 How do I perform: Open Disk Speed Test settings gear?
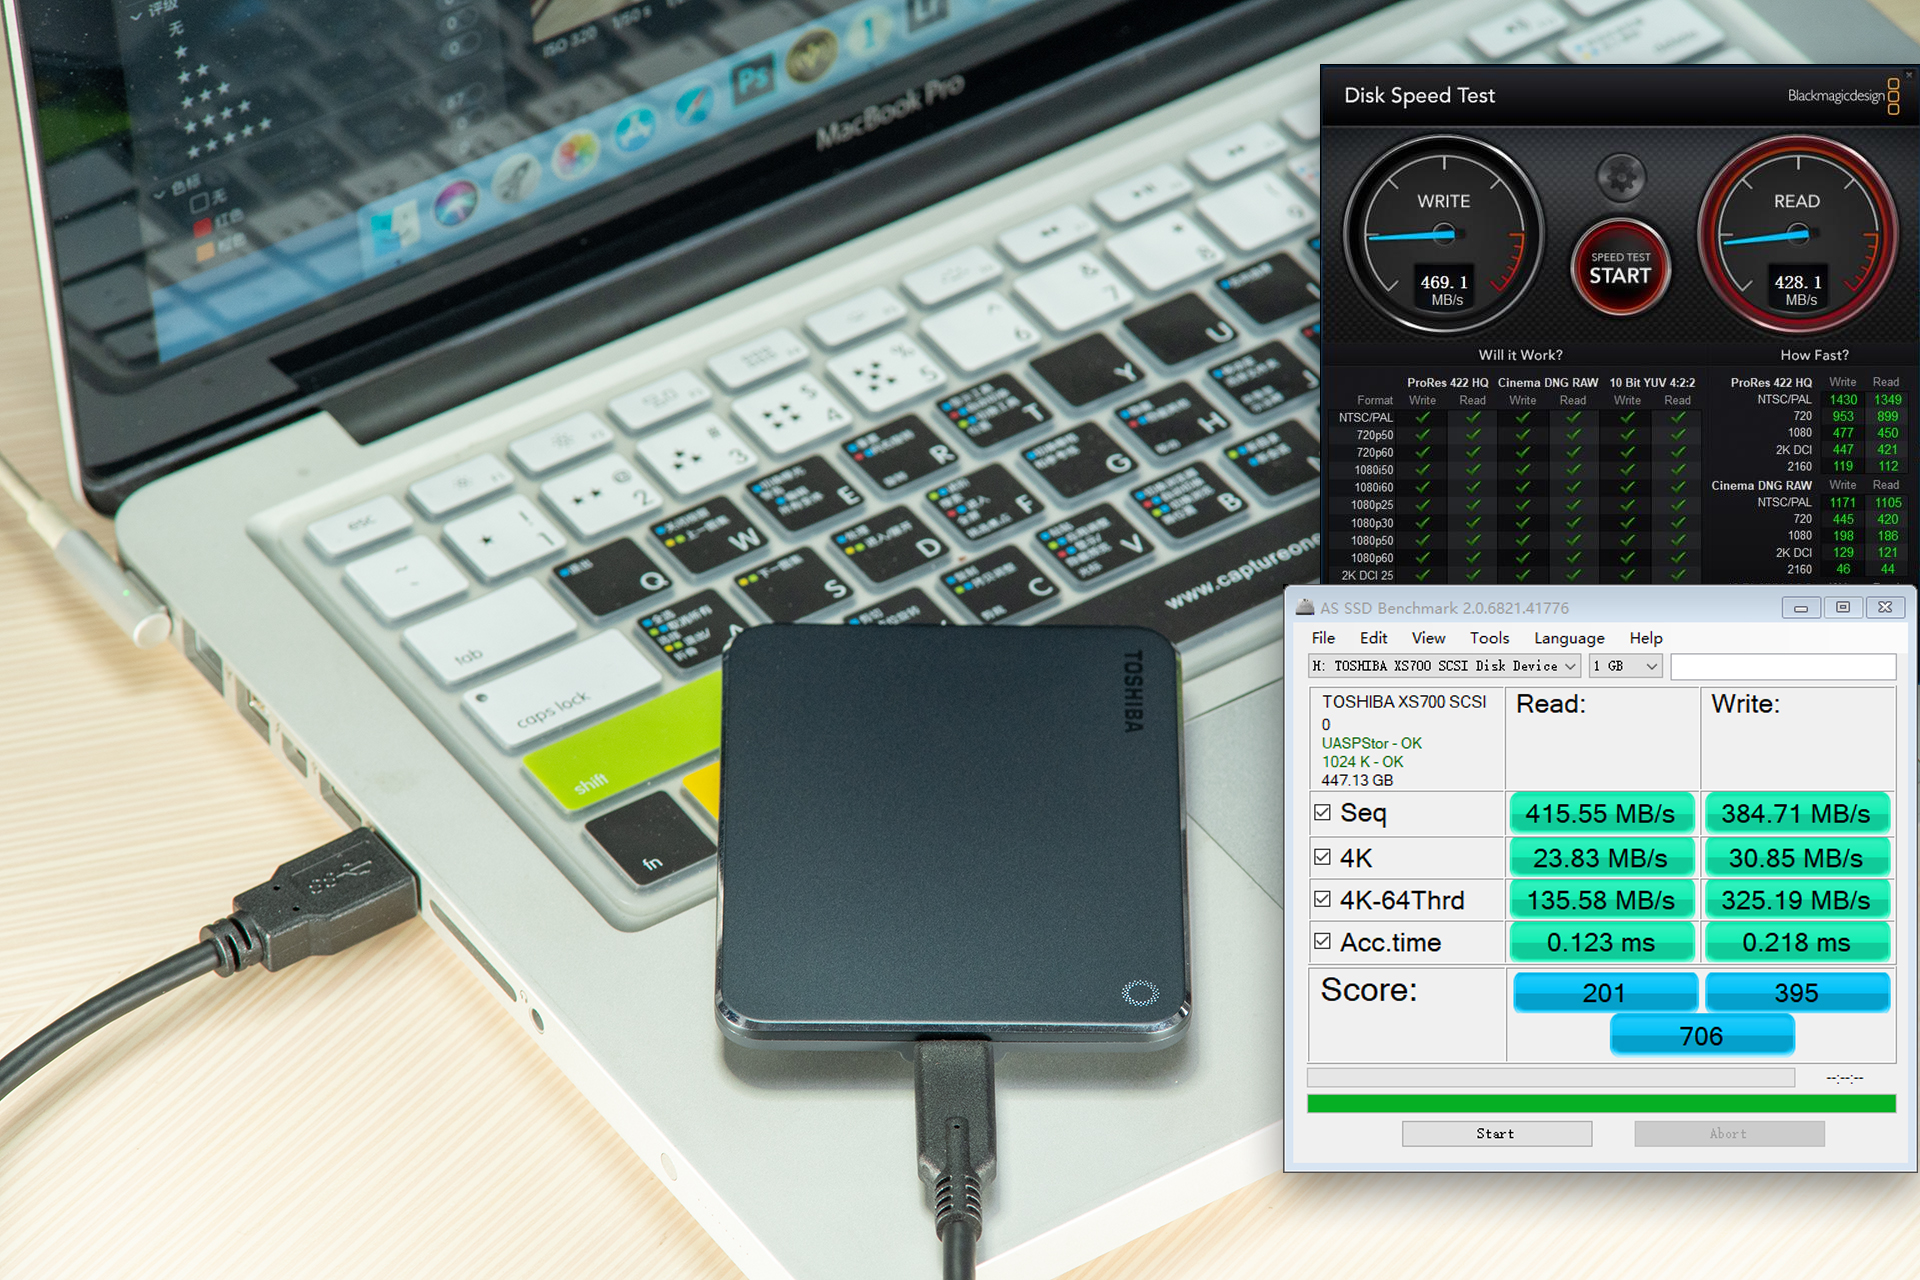(1621, 179)
